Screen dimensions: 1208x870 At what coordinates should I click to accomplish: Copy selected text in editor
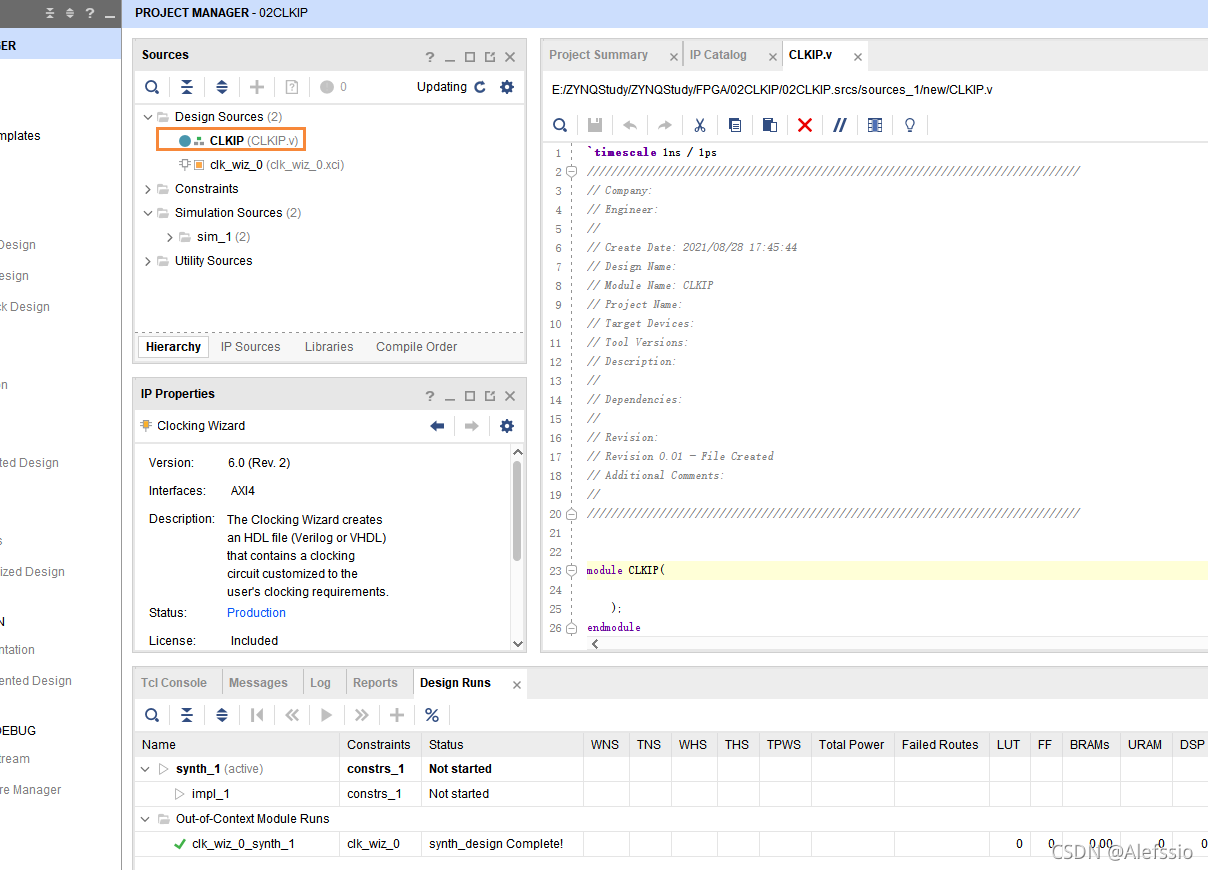(x=735, y=125)
